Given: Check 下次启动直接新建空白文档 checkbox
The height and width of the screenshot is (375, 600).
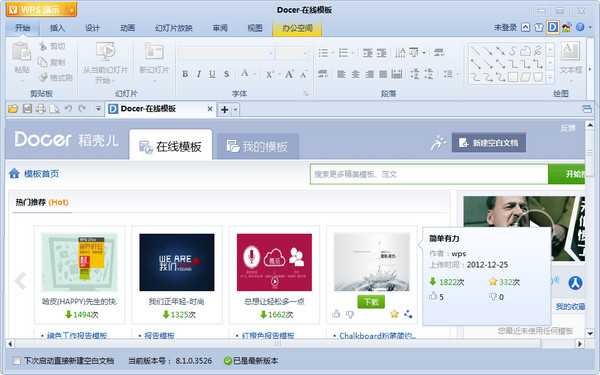Looking at the screenshot, I should tap(16, 360).
